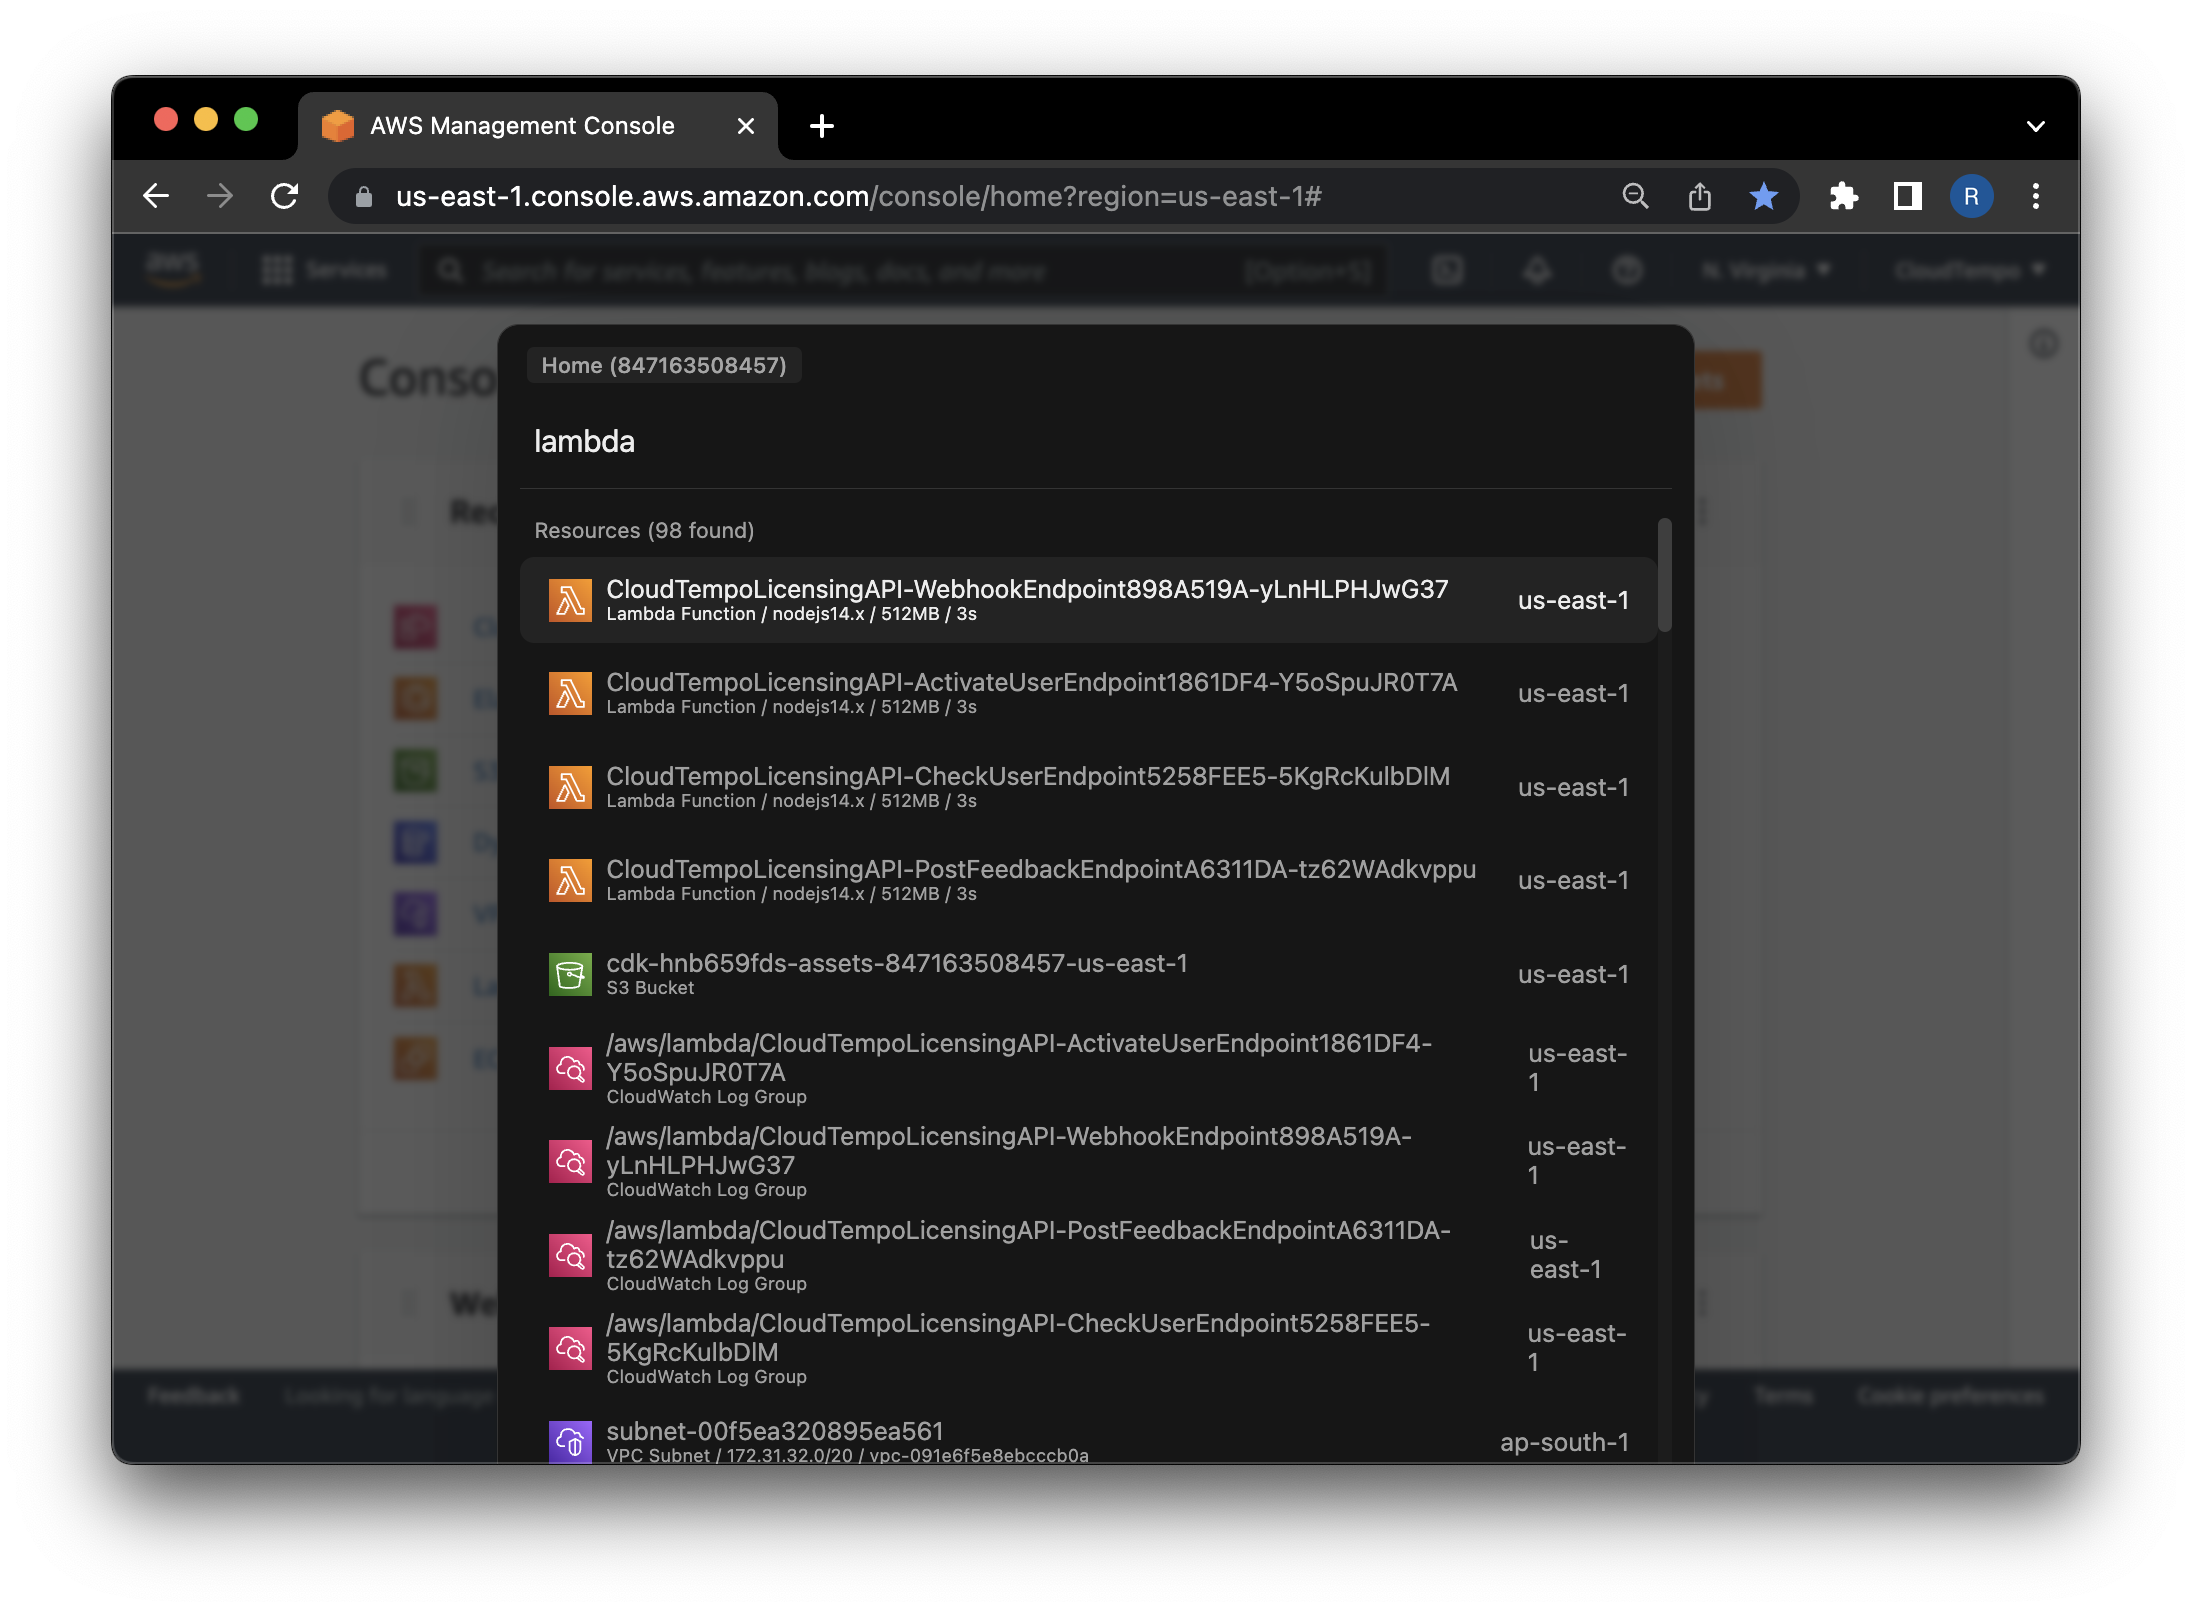Toggle the bookmark star icon
The image size is (2192, 1612).
point(1763,196)
